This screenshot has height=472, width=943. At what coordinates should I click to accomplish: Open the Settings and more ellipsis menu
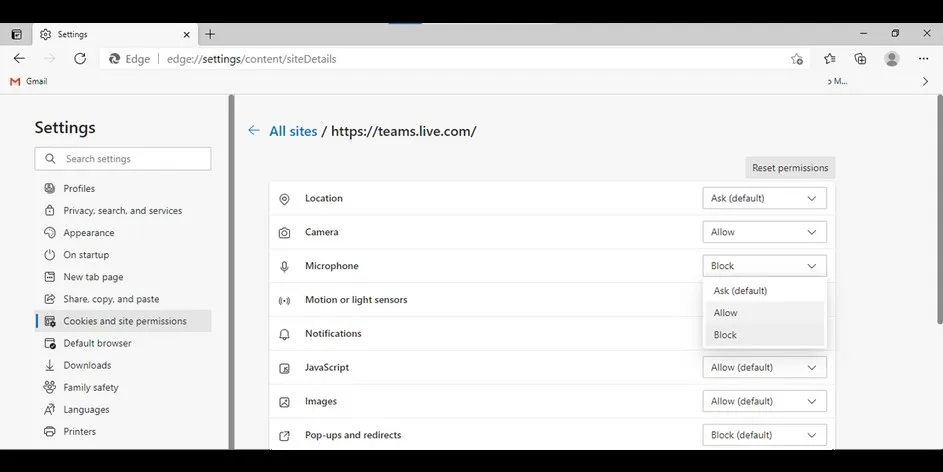click(924, 58)
